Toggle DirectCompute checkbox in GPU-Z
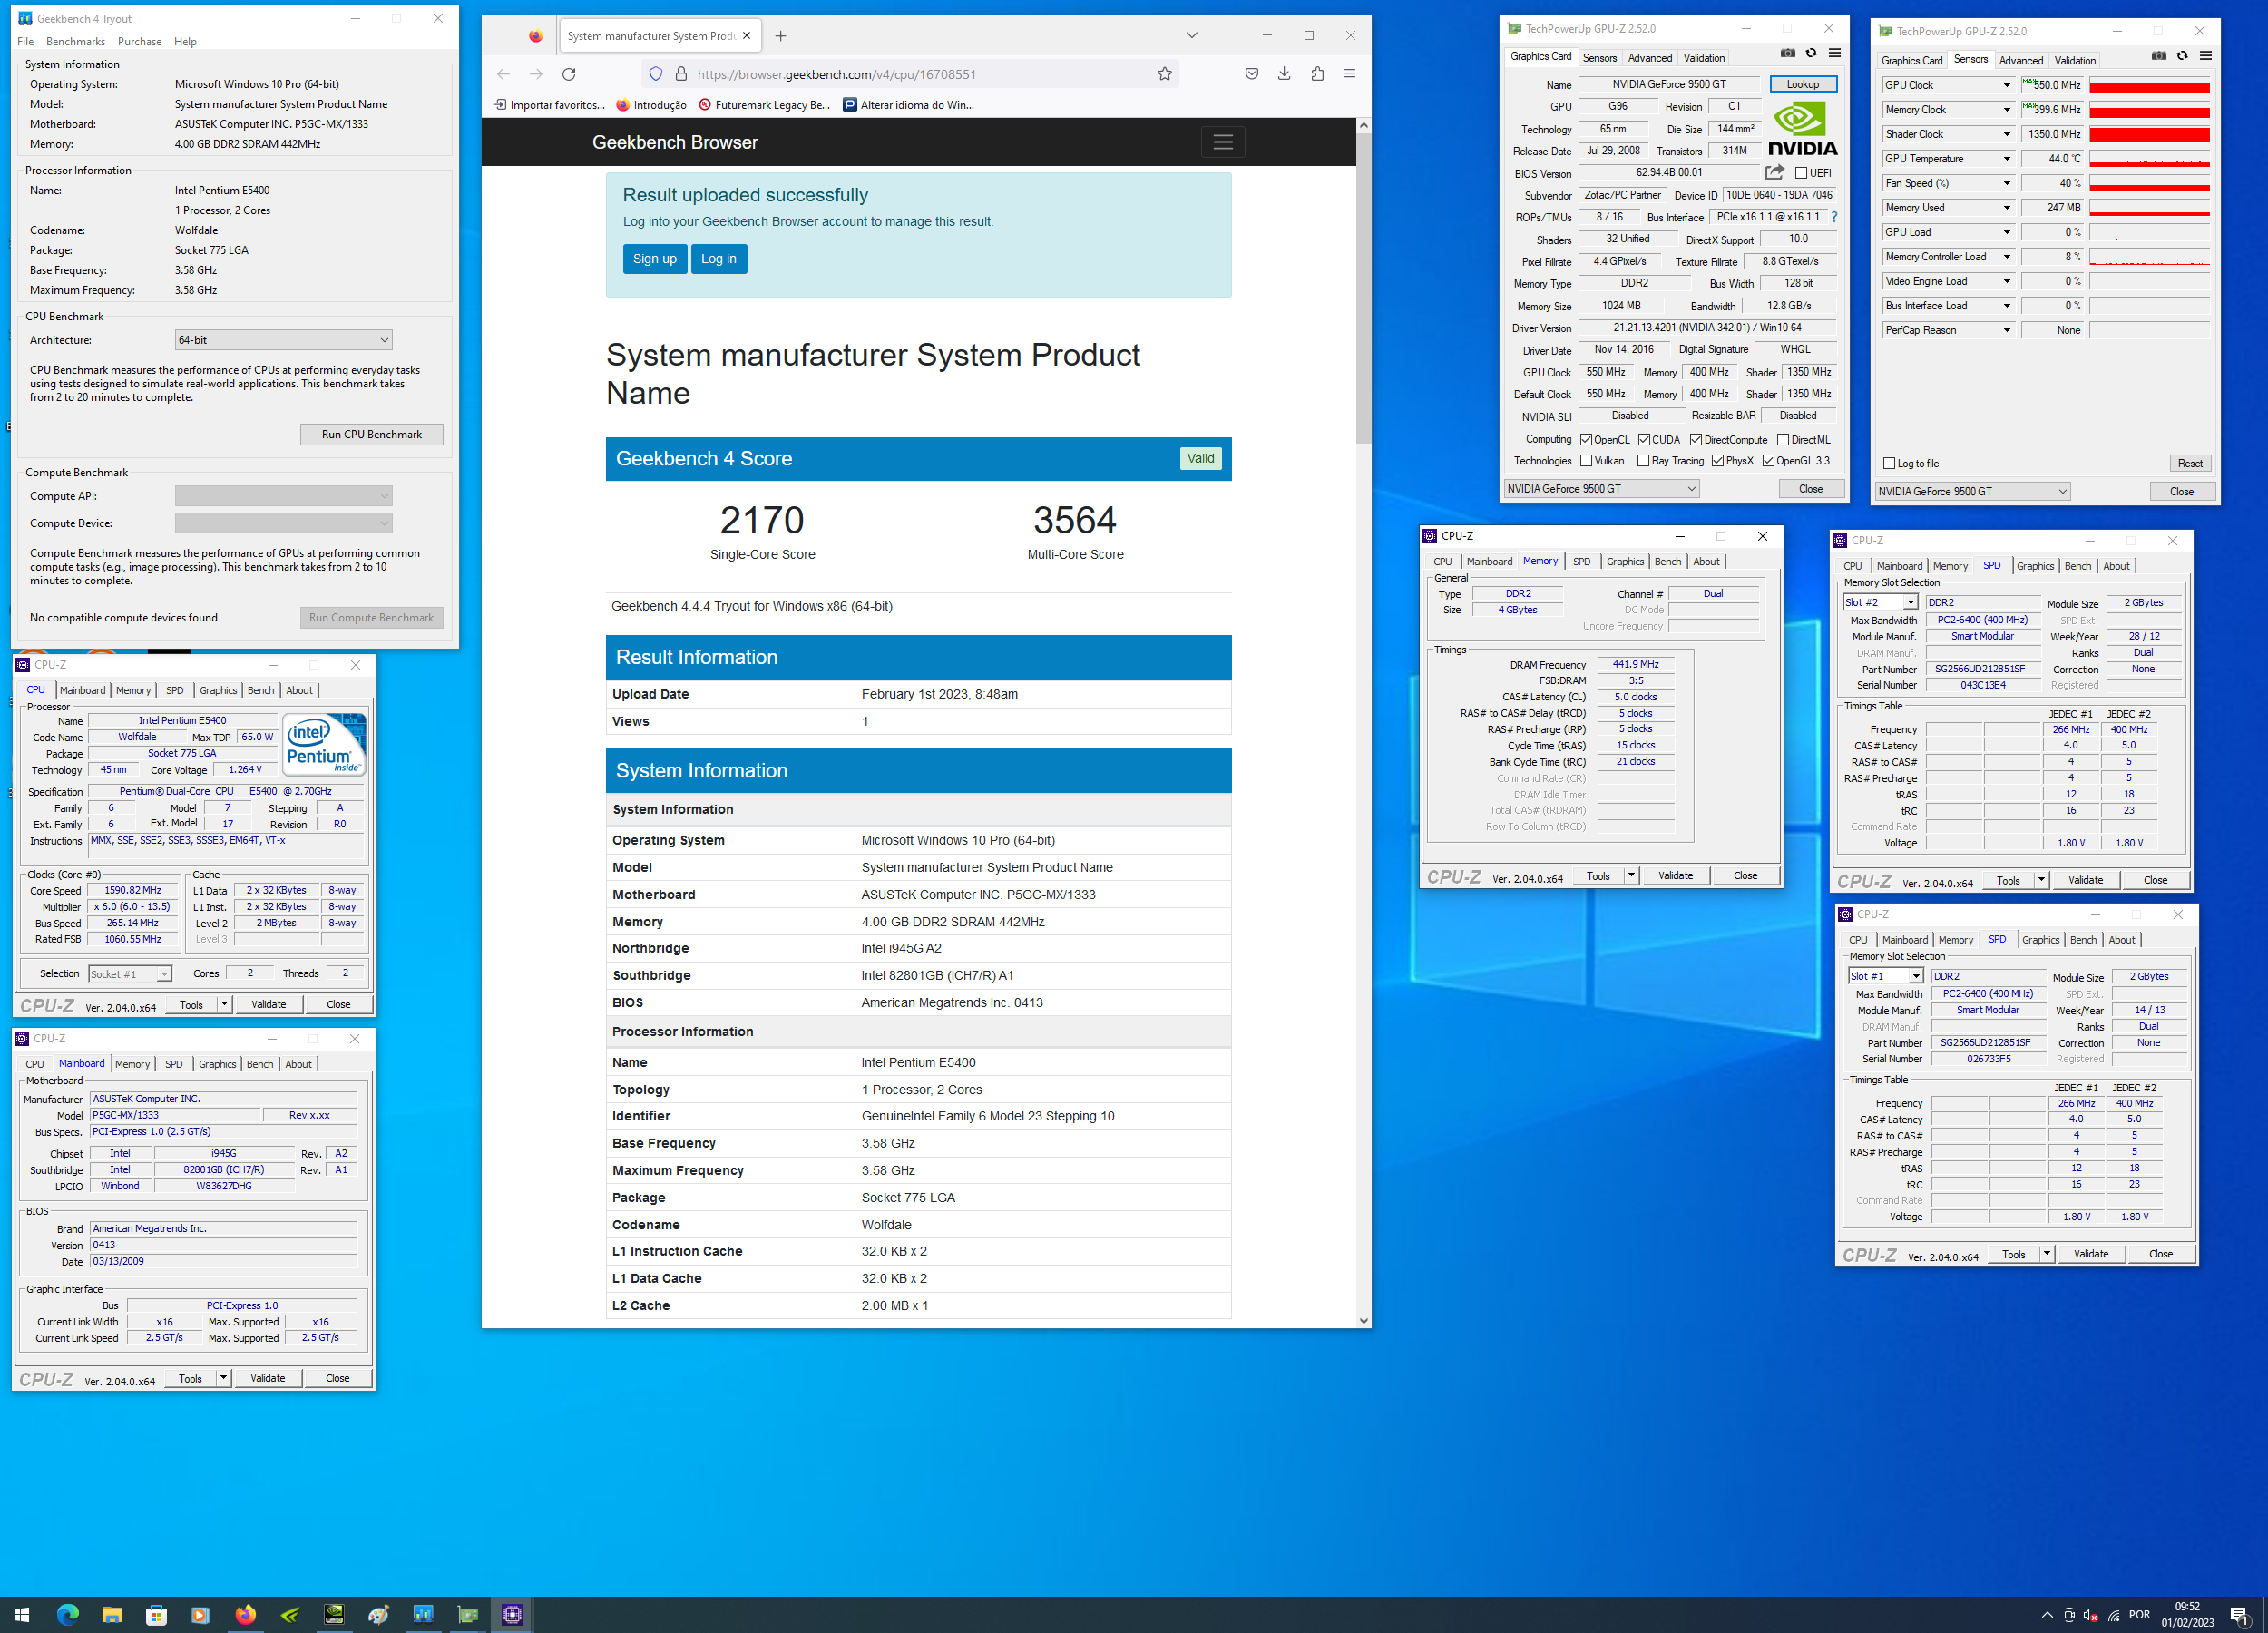2268x1633 pixels. point(1696,440)
